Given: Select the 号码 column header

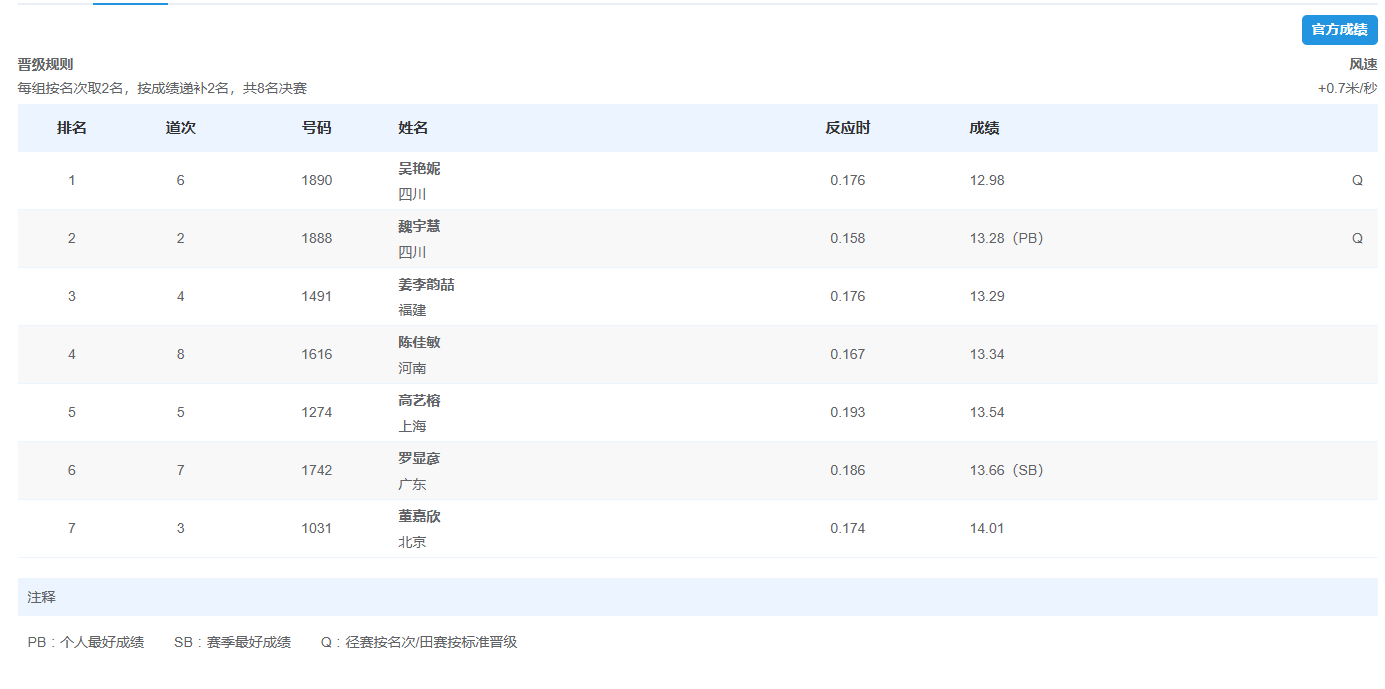Looking at the screenshot, I should 316,128.
